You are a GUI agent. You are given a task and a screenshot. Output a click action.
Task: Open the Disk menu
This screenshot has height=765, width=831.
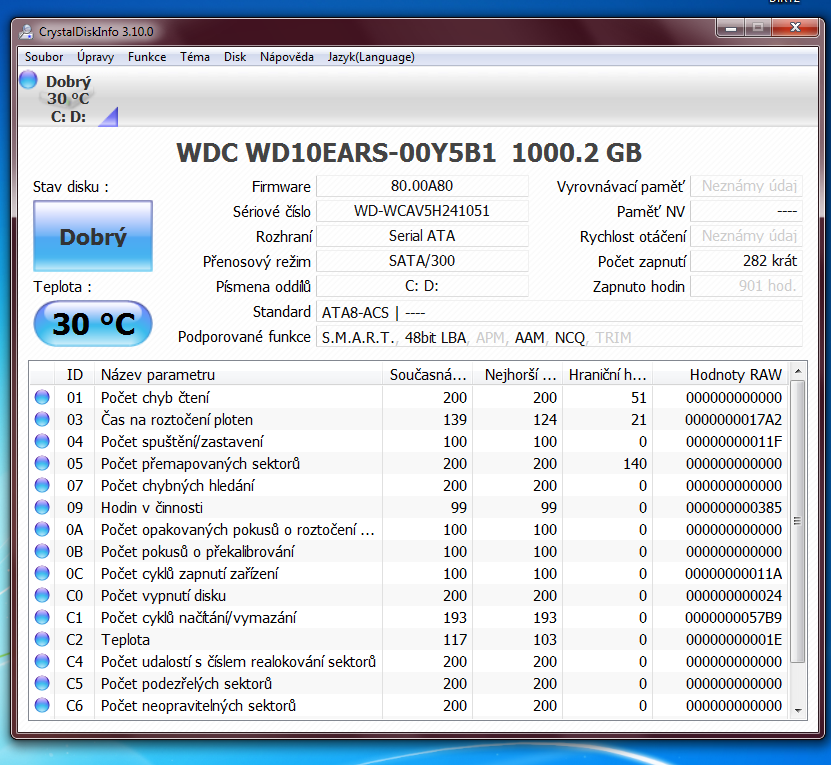[235, 57]
